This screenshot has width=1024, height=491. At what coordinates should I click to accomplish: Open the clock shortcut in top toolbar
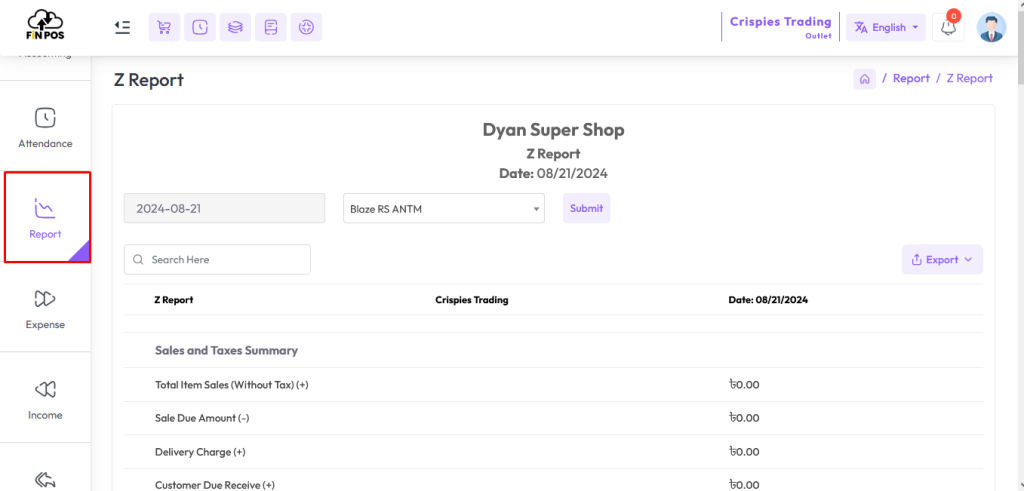click(x=200, y=28)
